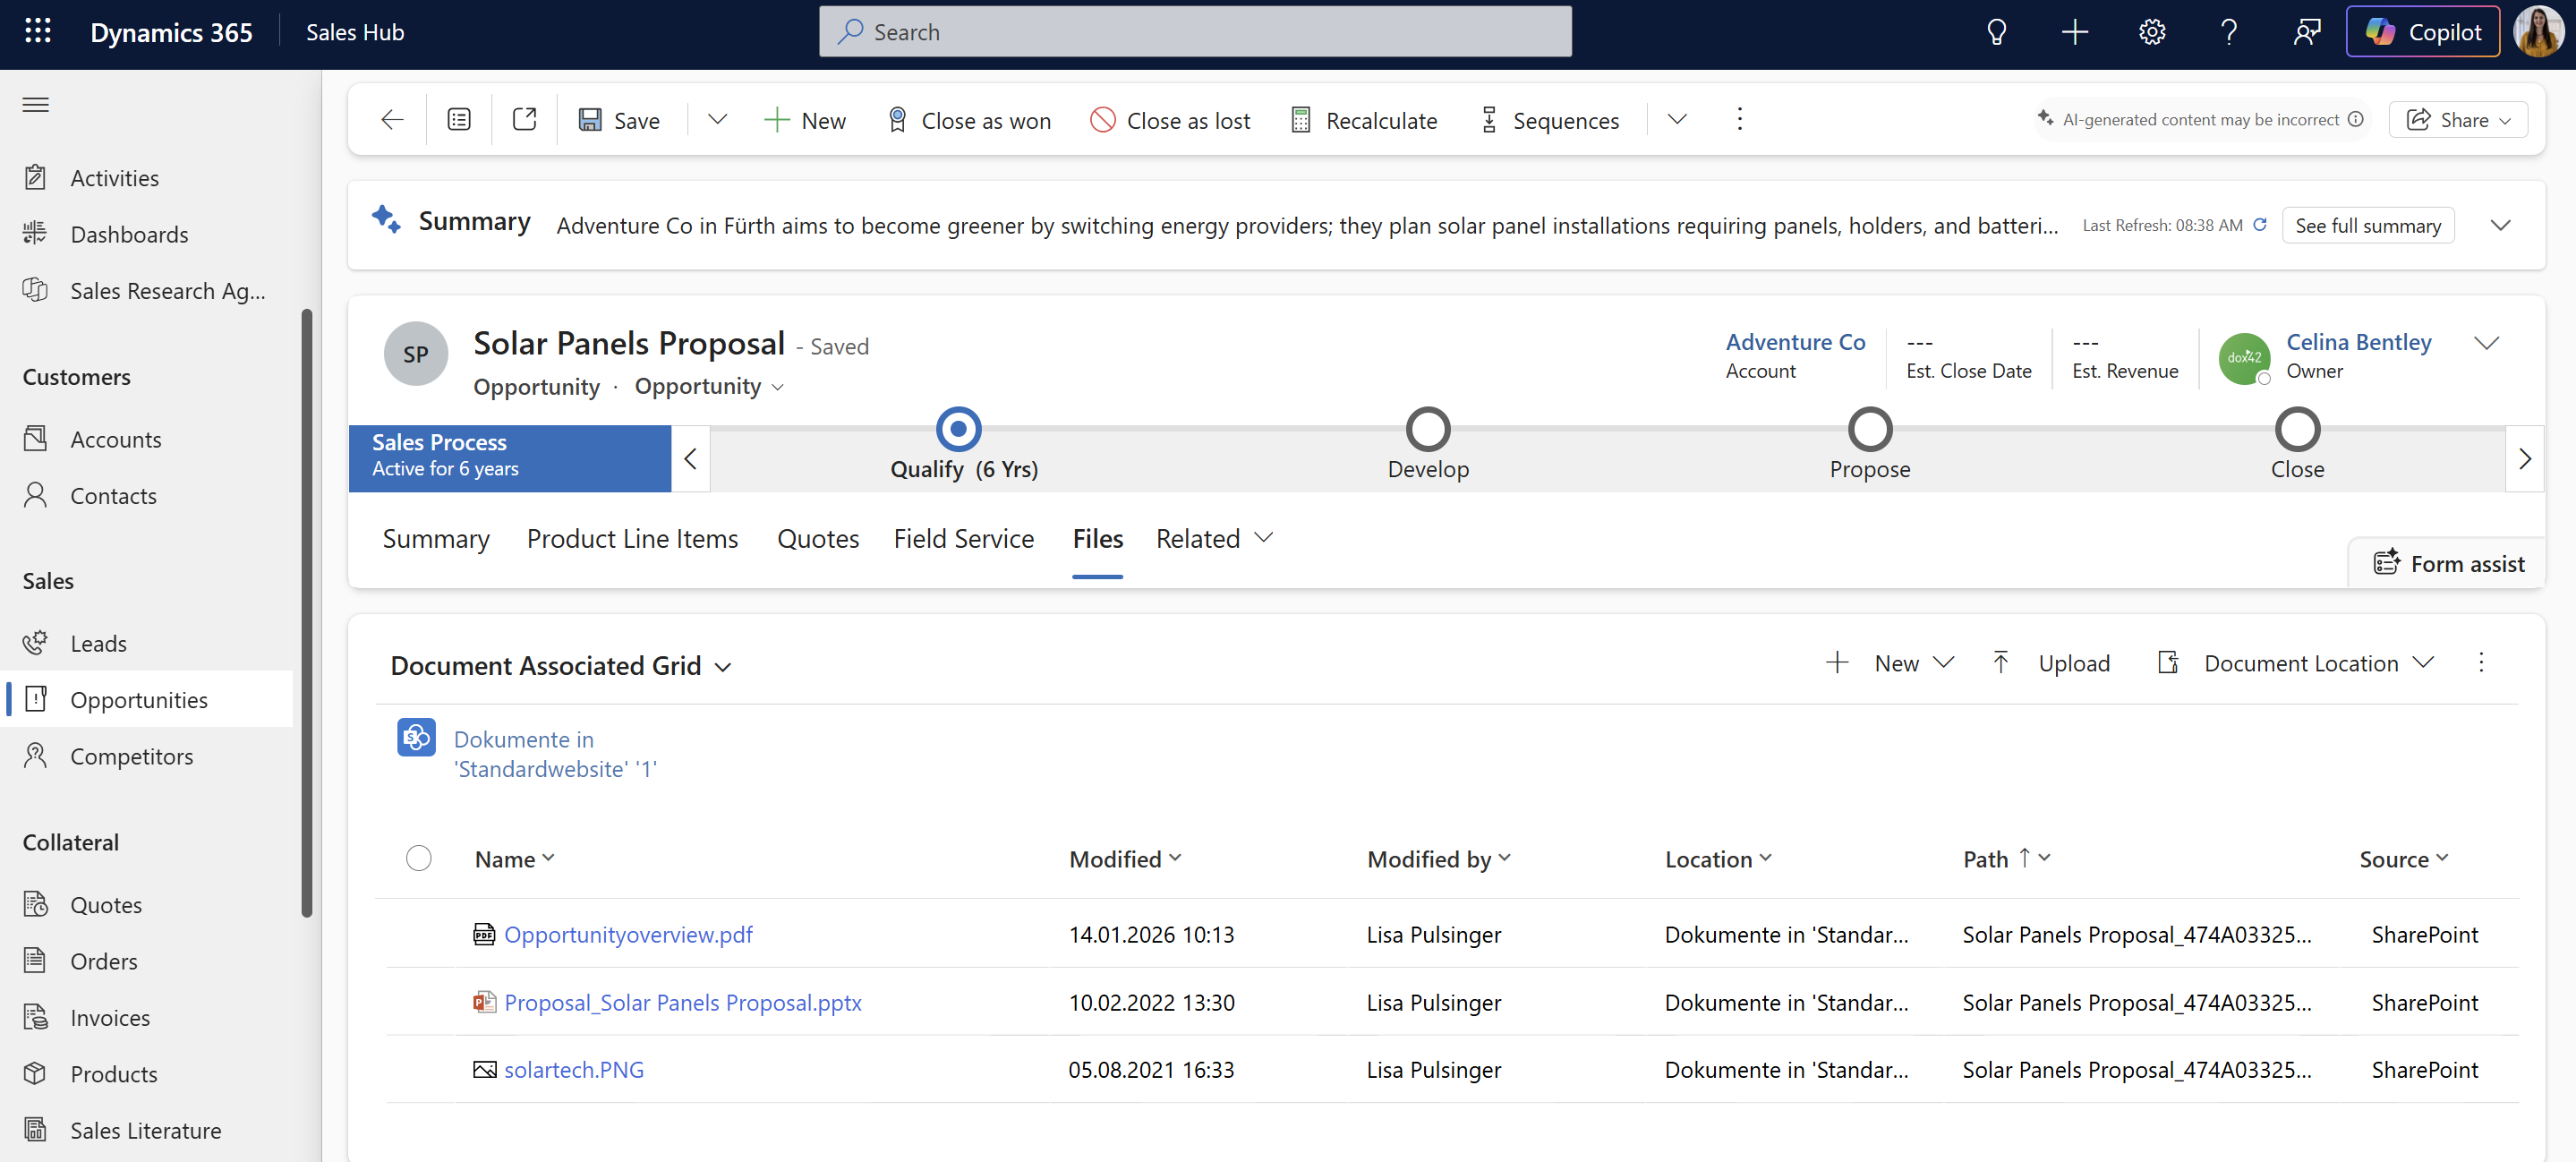Switch to Product Line Items tab
This screenshot has height=1162, width=2576.
(632, 539)
